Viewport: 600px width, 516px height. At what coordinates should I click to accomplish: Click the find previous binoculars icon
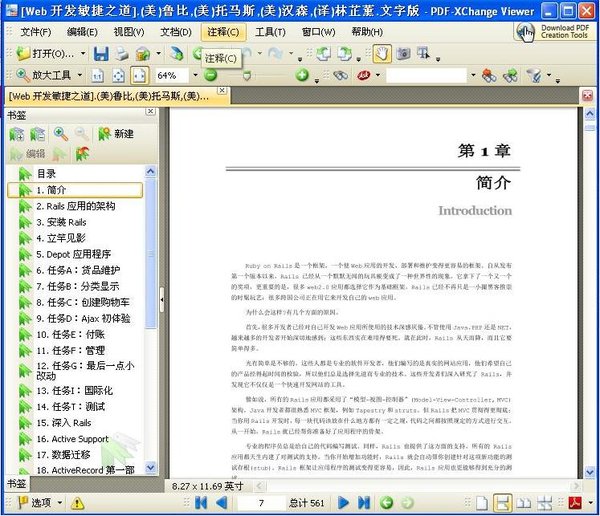click(x=489, y=75)
